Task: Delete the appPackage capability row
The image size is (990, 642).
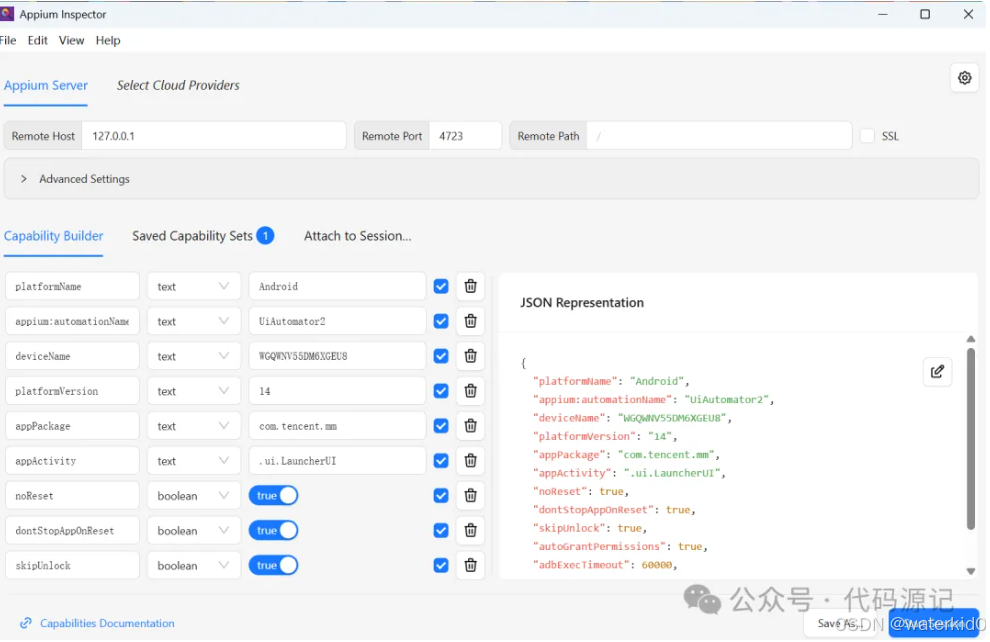Action: (x=472, y=427)
